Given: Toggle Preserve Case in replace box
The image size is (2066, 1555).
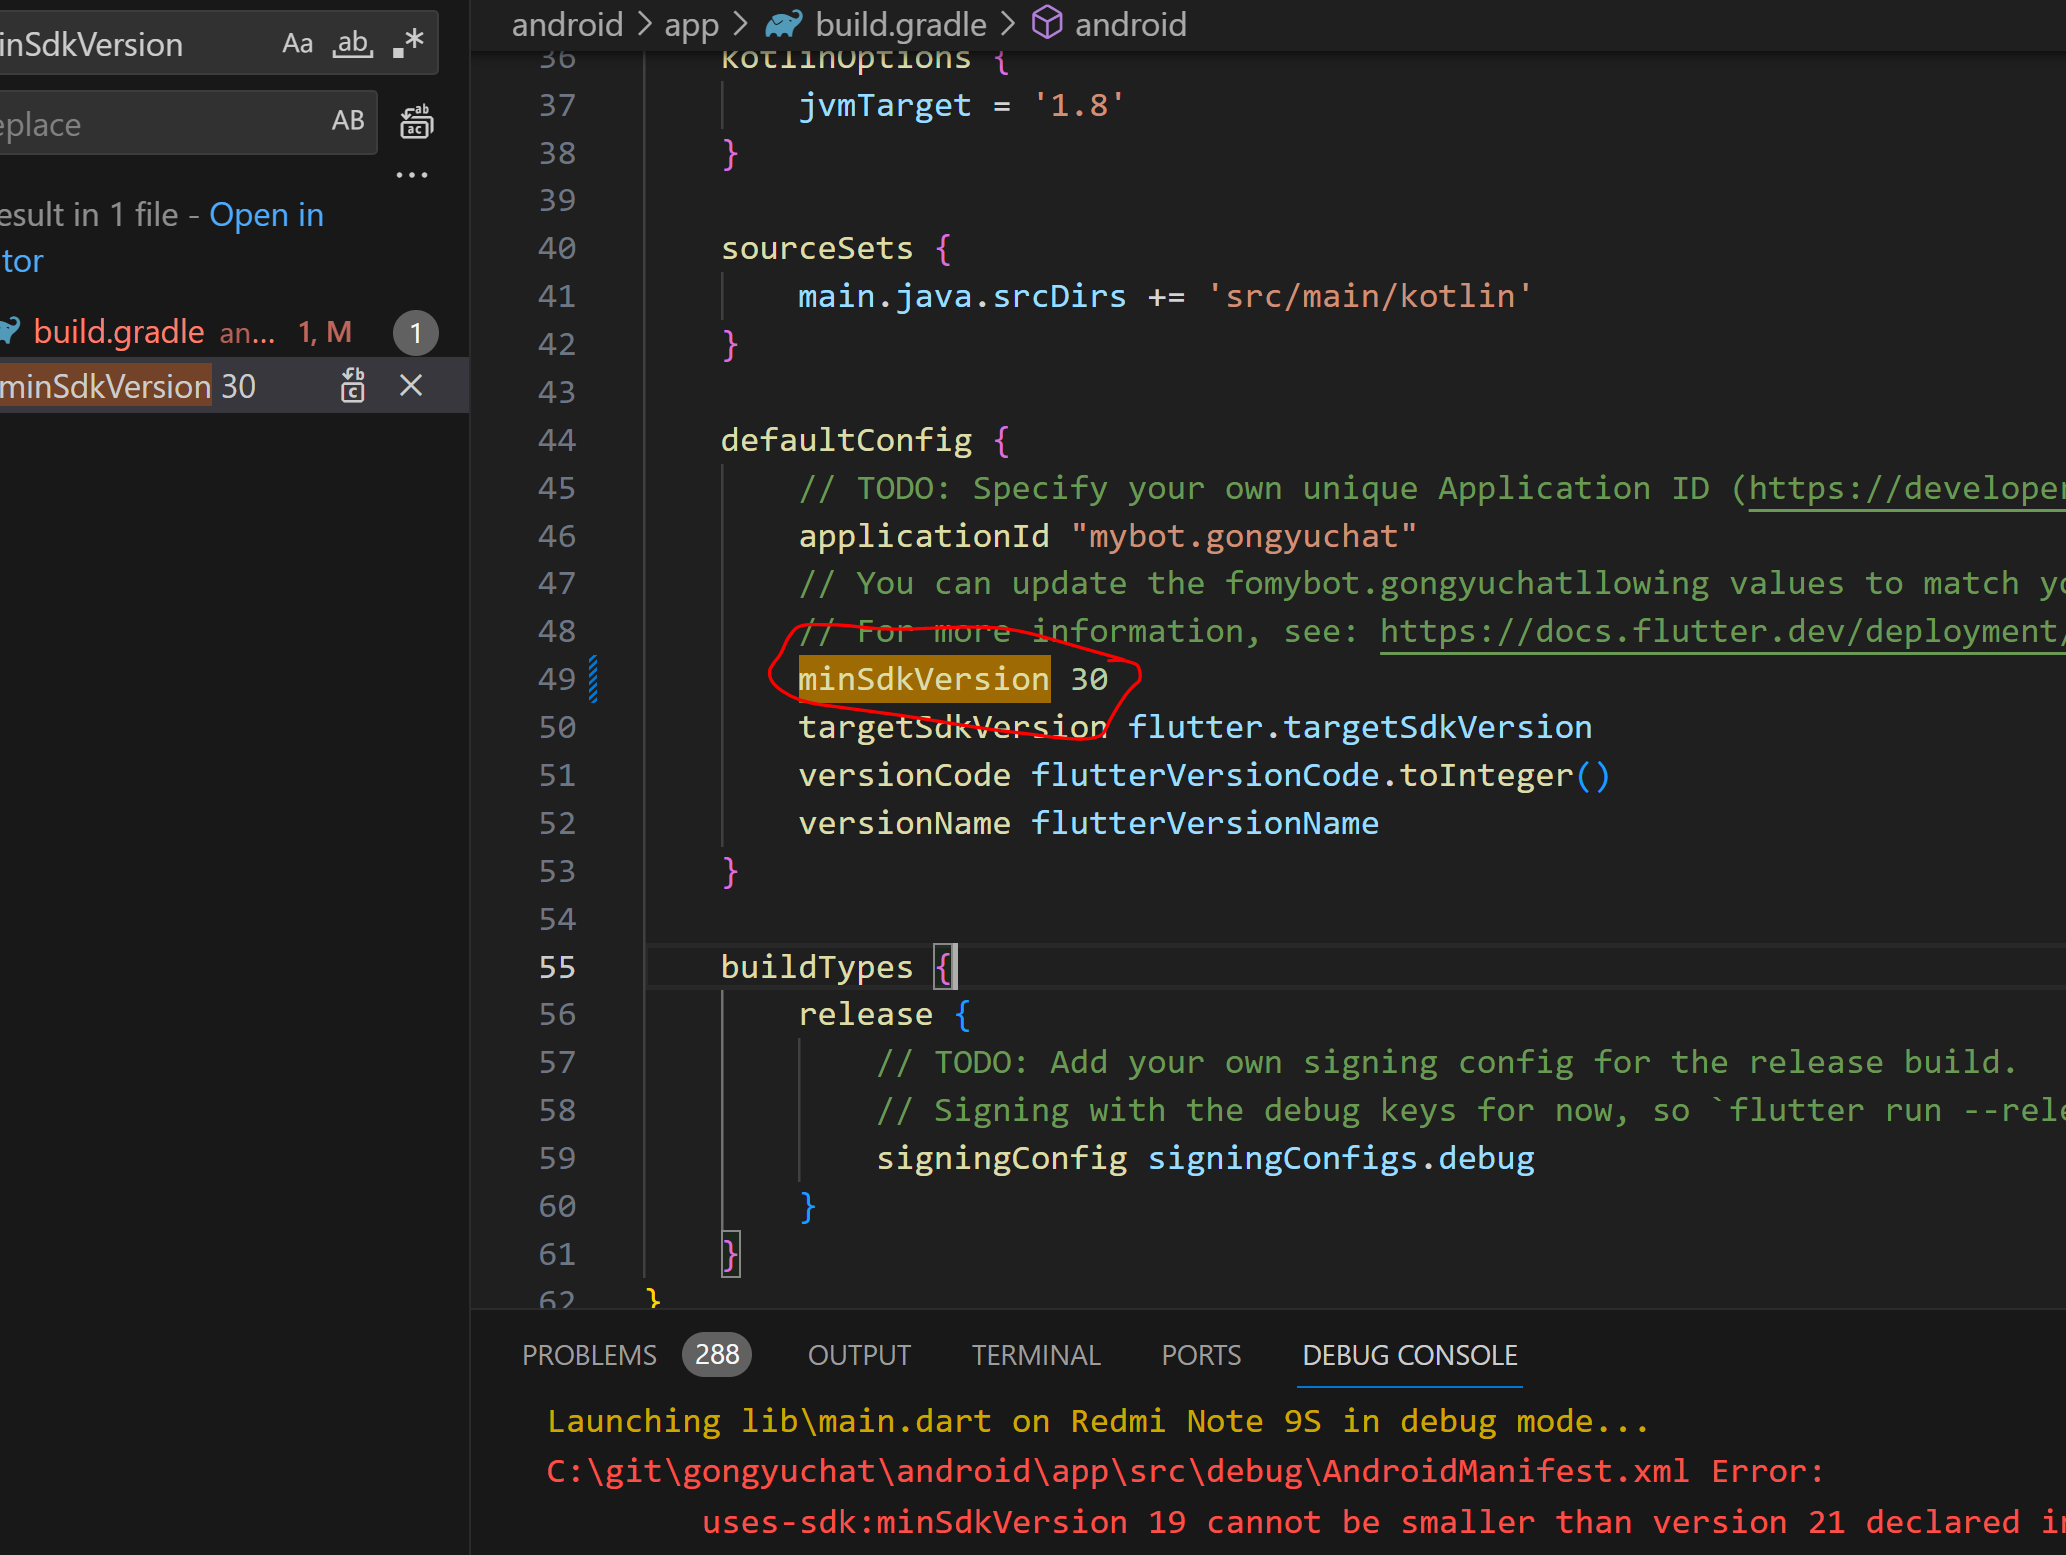Looking at the screenshot, I should [347, 122].
